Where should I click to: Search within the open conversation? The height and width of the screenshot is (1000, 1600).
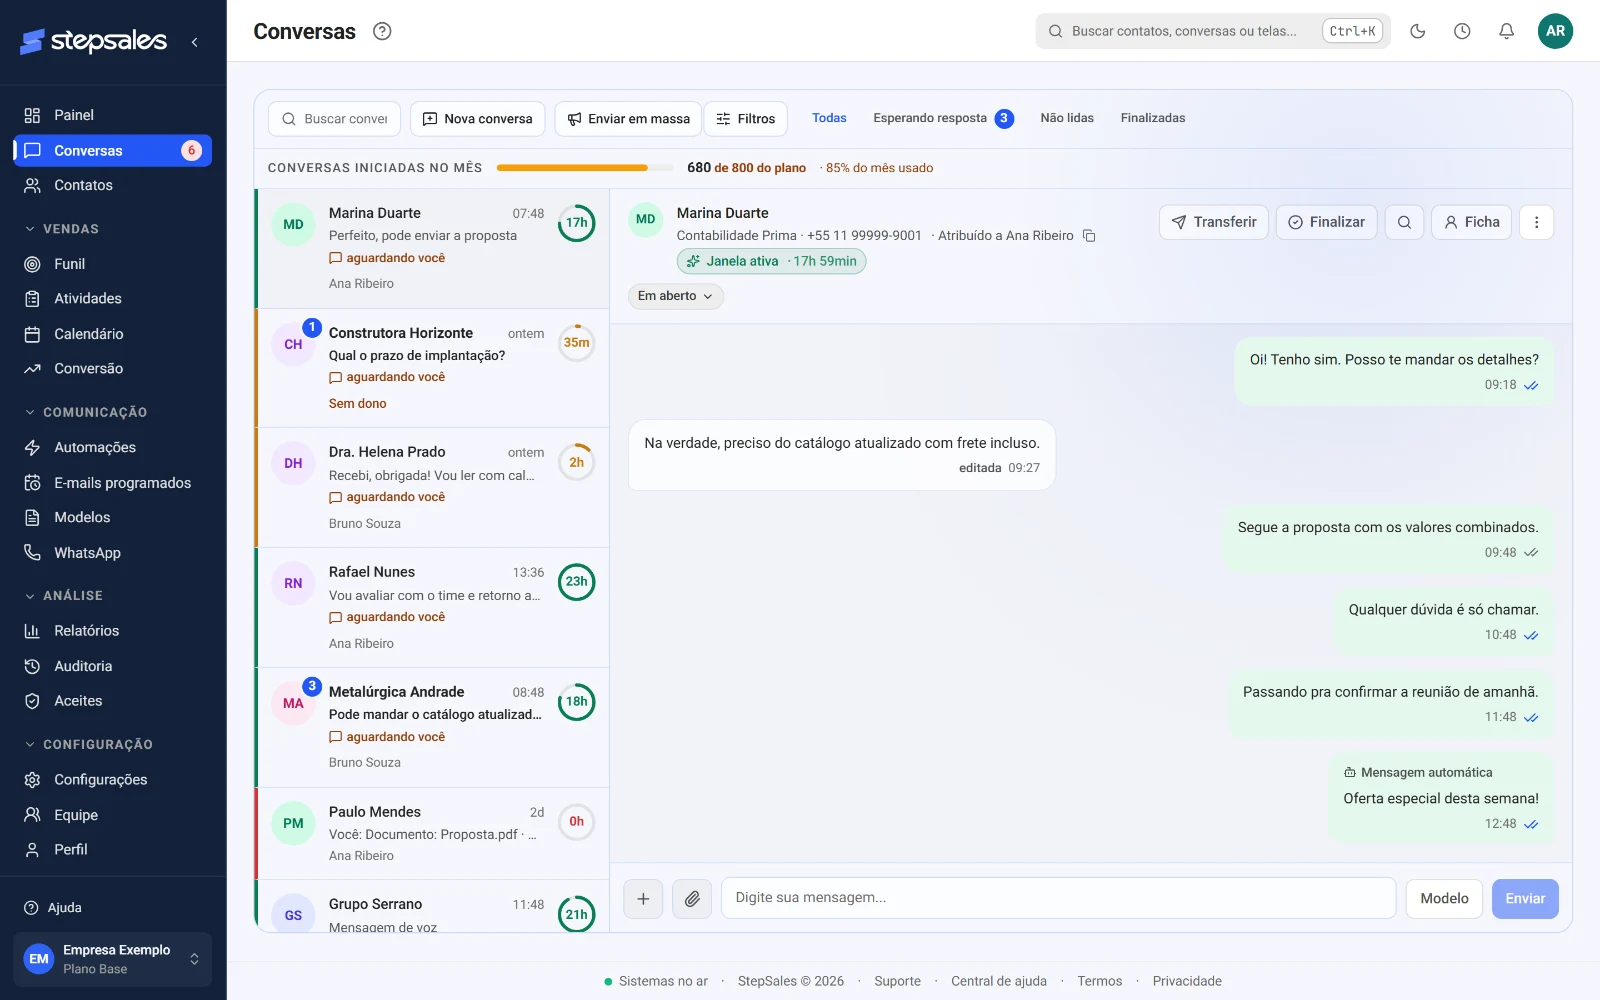tap(1404, 222)
